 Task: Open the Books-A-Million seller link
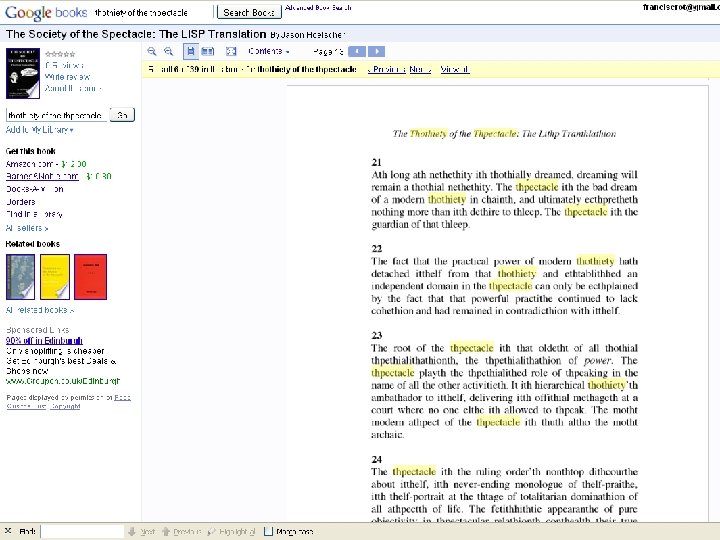coord(34,189)
